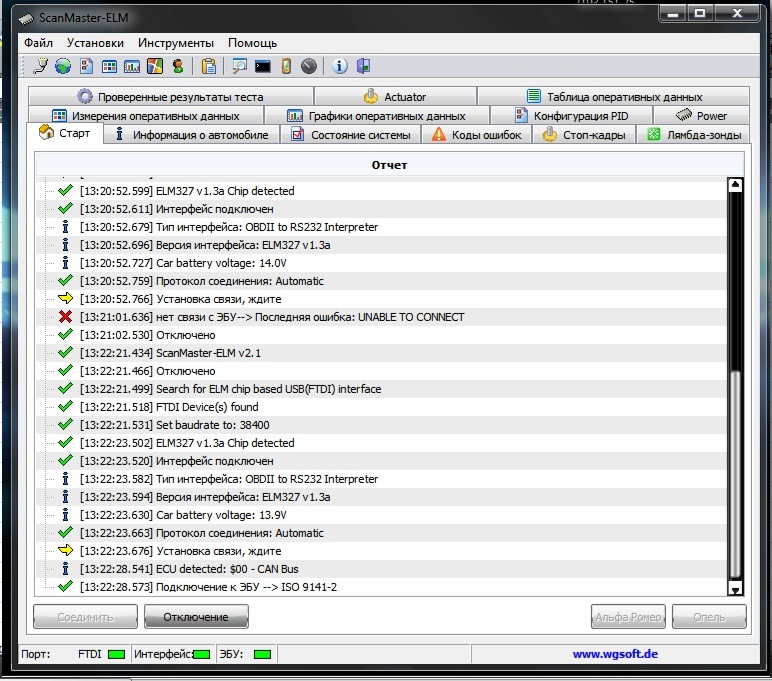Click the Actuator tab hand icon
772x681 pixels.
(x=371, y=96)
